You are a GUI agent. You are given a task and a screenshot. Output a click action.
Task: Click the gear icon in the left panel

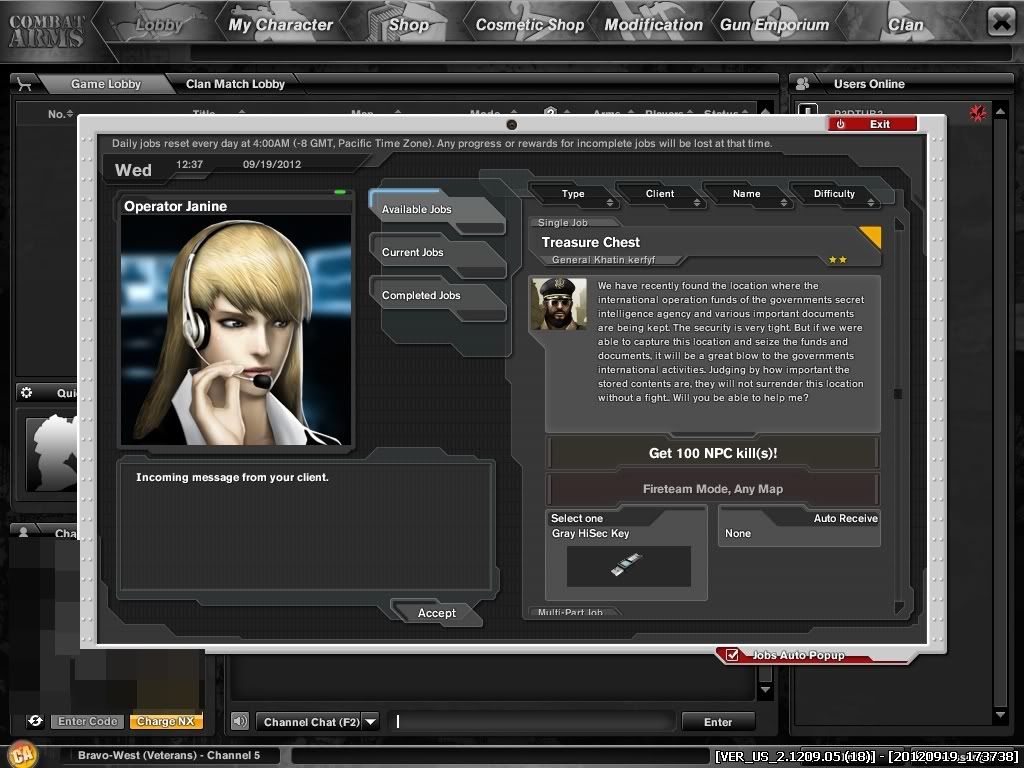(x=27, y=393)
